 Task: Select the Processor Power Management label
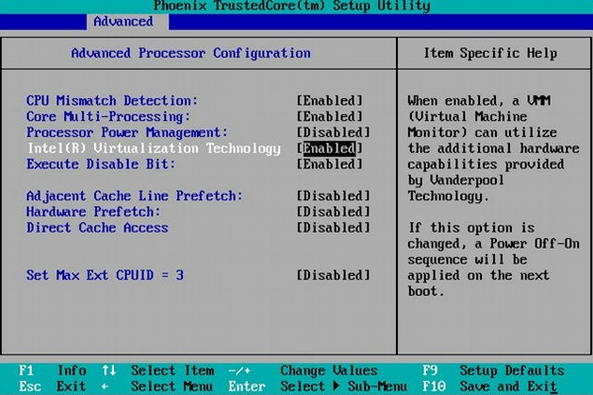click(127, 132)
